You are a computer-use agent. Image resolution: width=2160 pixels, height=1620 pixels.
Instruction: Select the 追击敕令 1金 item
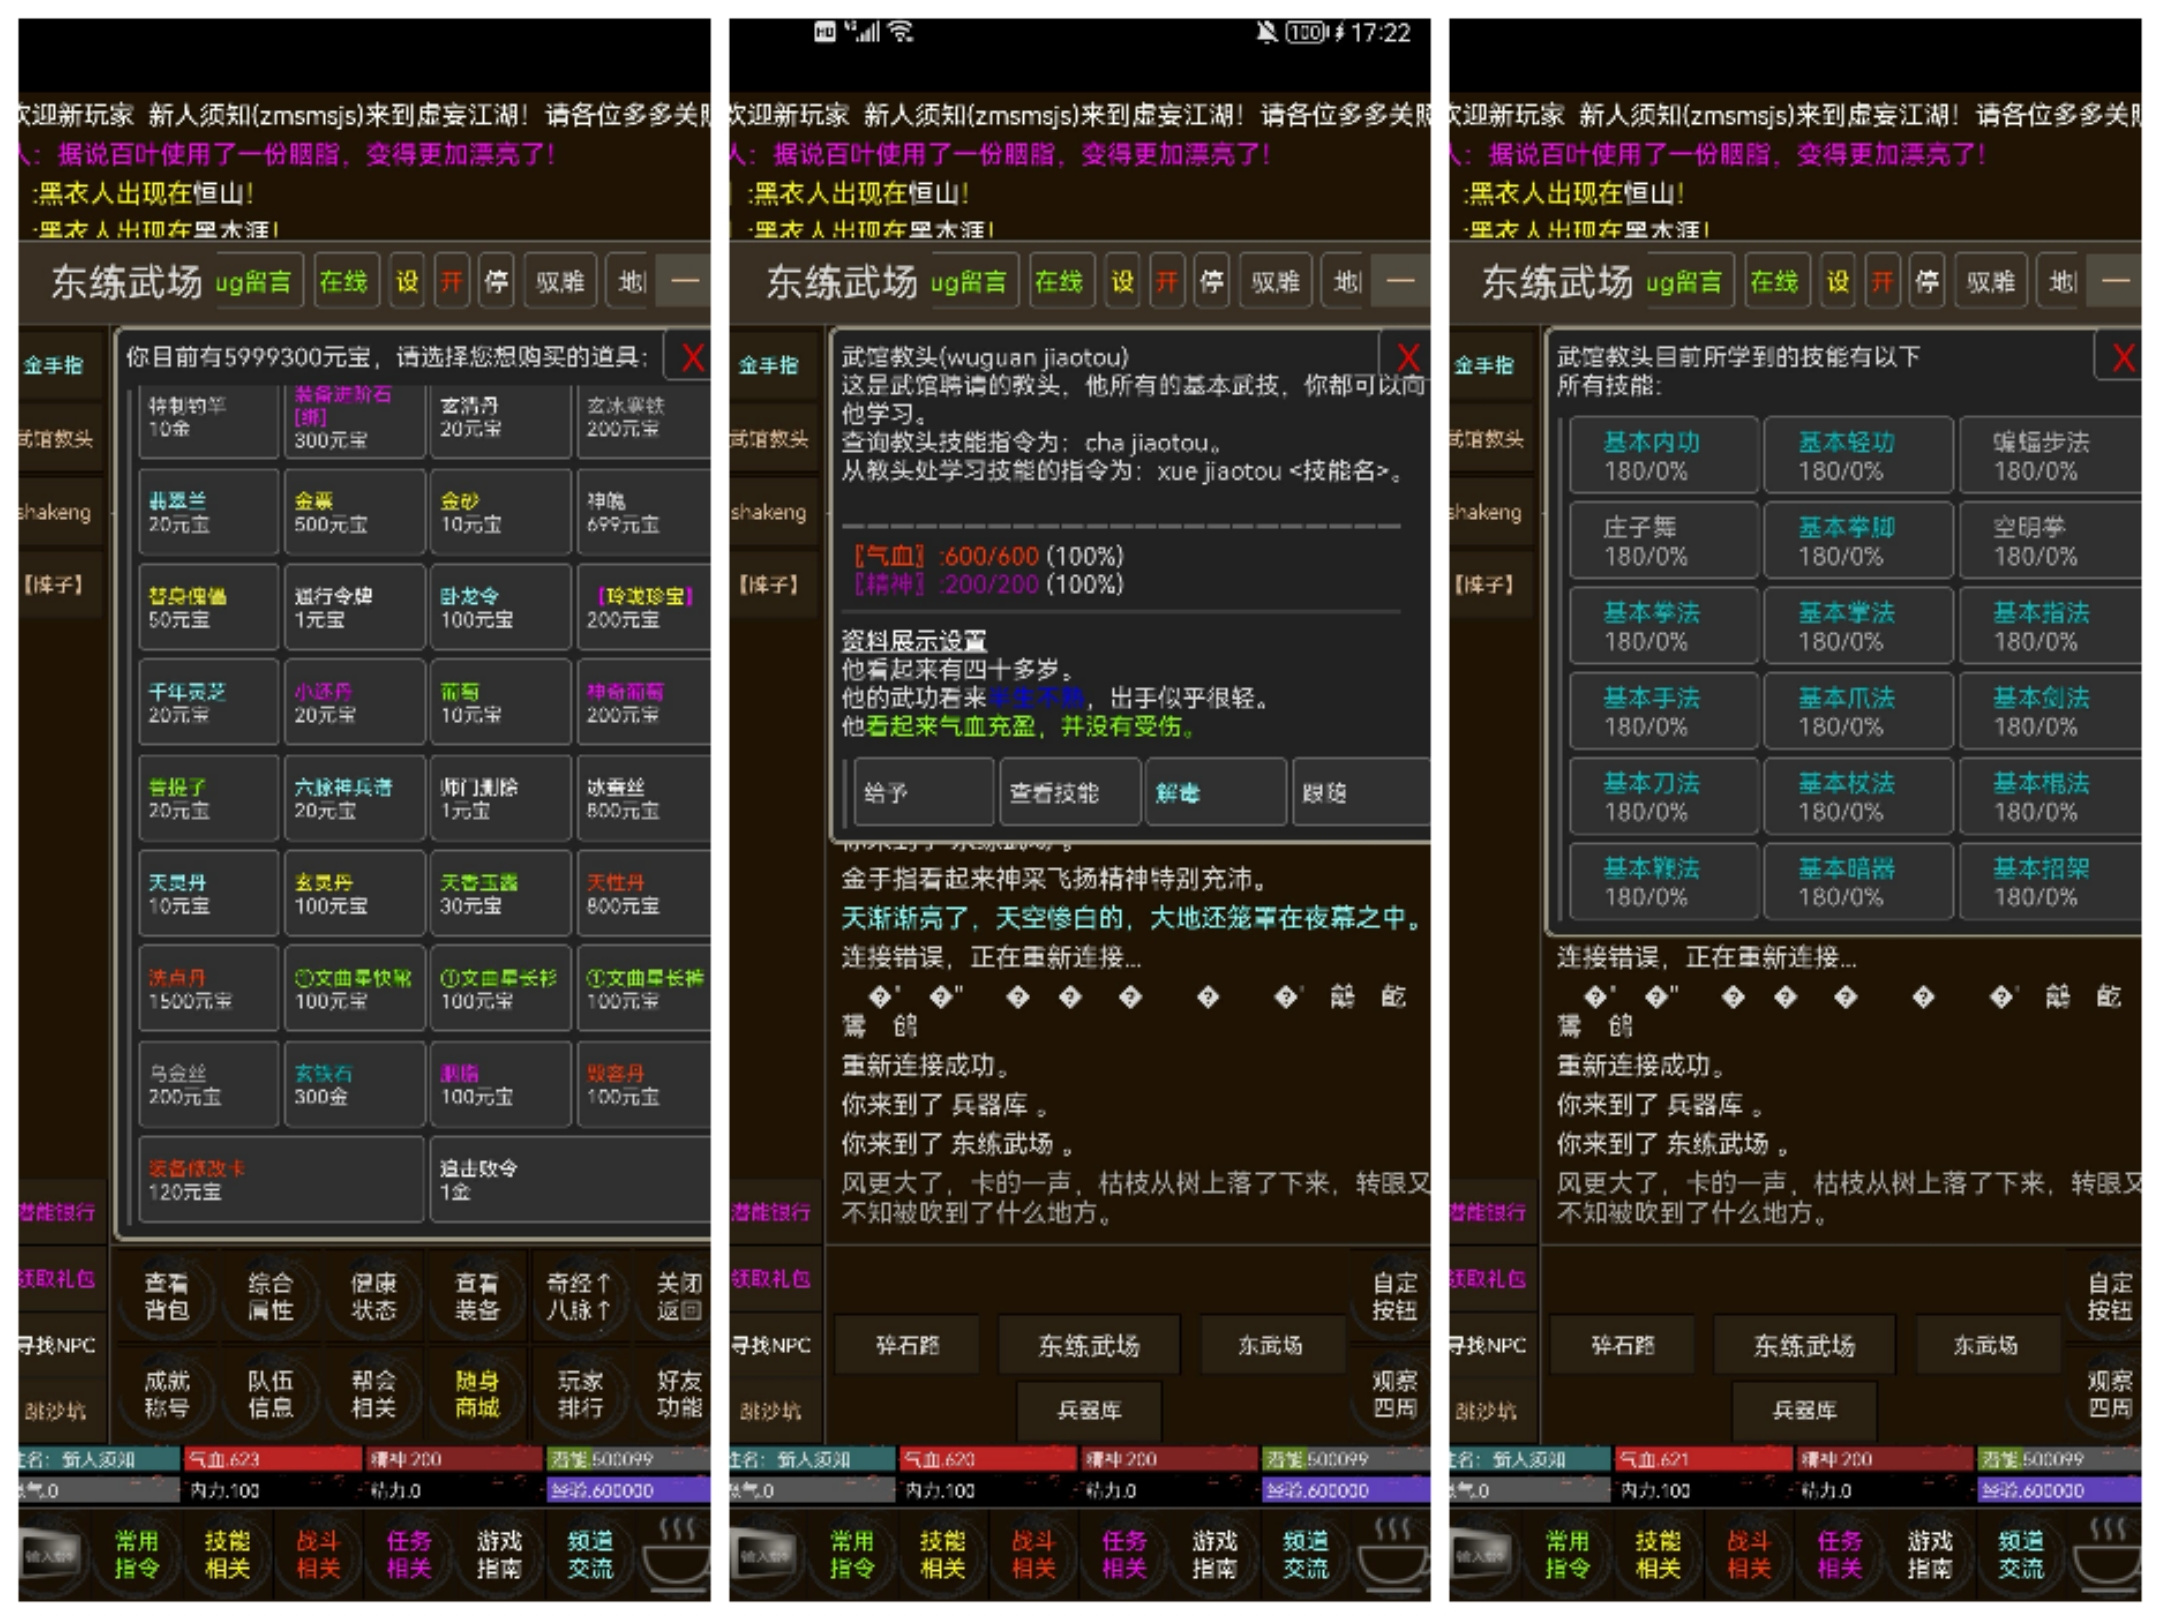570,1179
